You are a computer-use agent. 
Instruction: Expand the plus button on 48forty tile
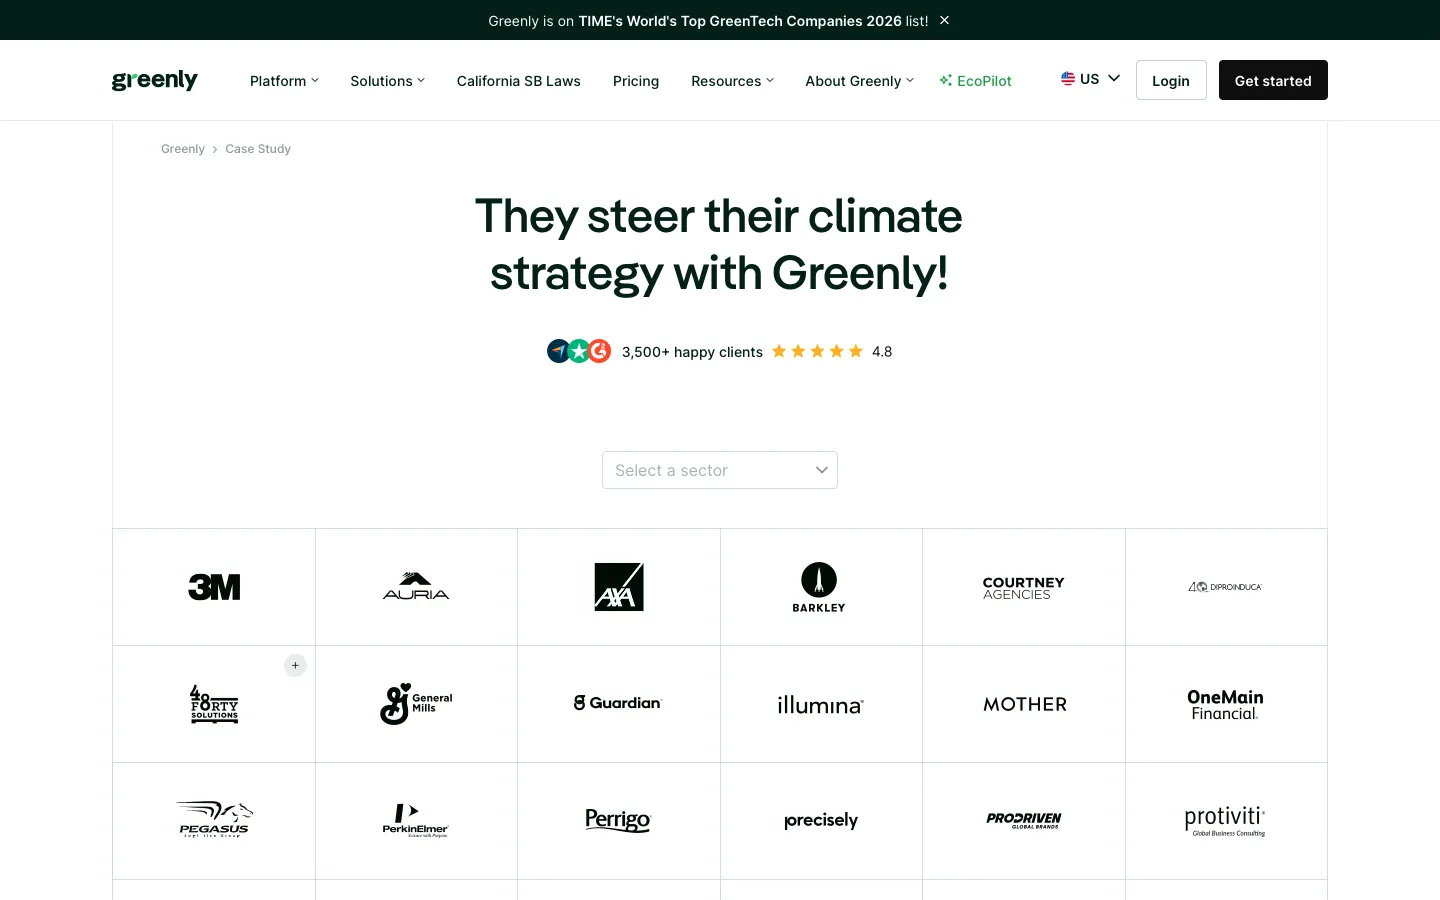point(295,666)
